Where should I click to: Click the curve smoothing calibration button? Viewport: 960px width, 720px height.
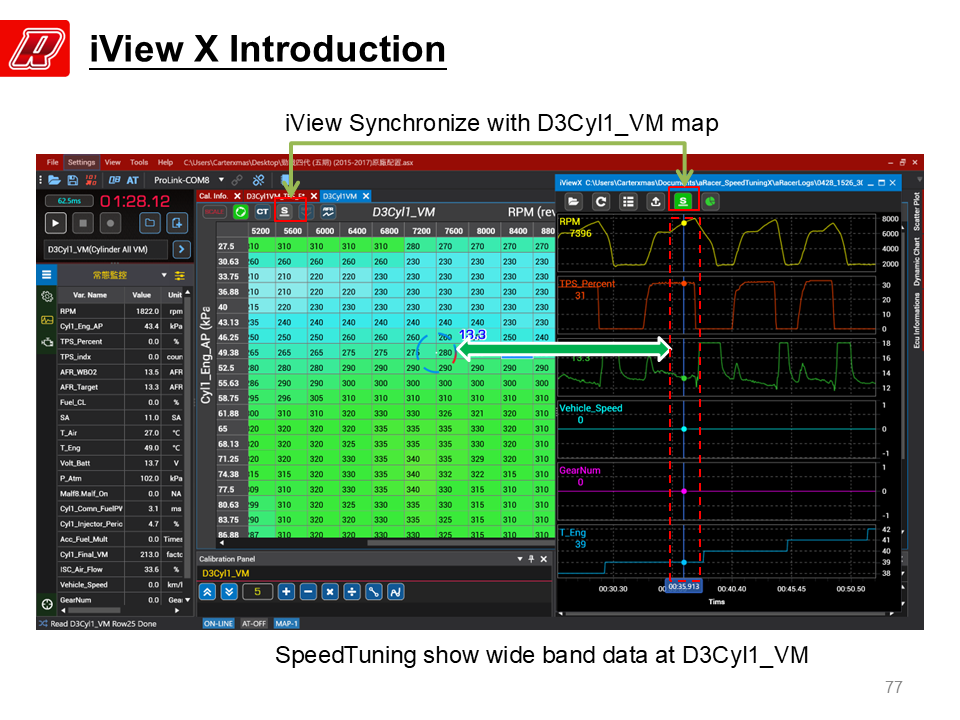pos(396,592)
